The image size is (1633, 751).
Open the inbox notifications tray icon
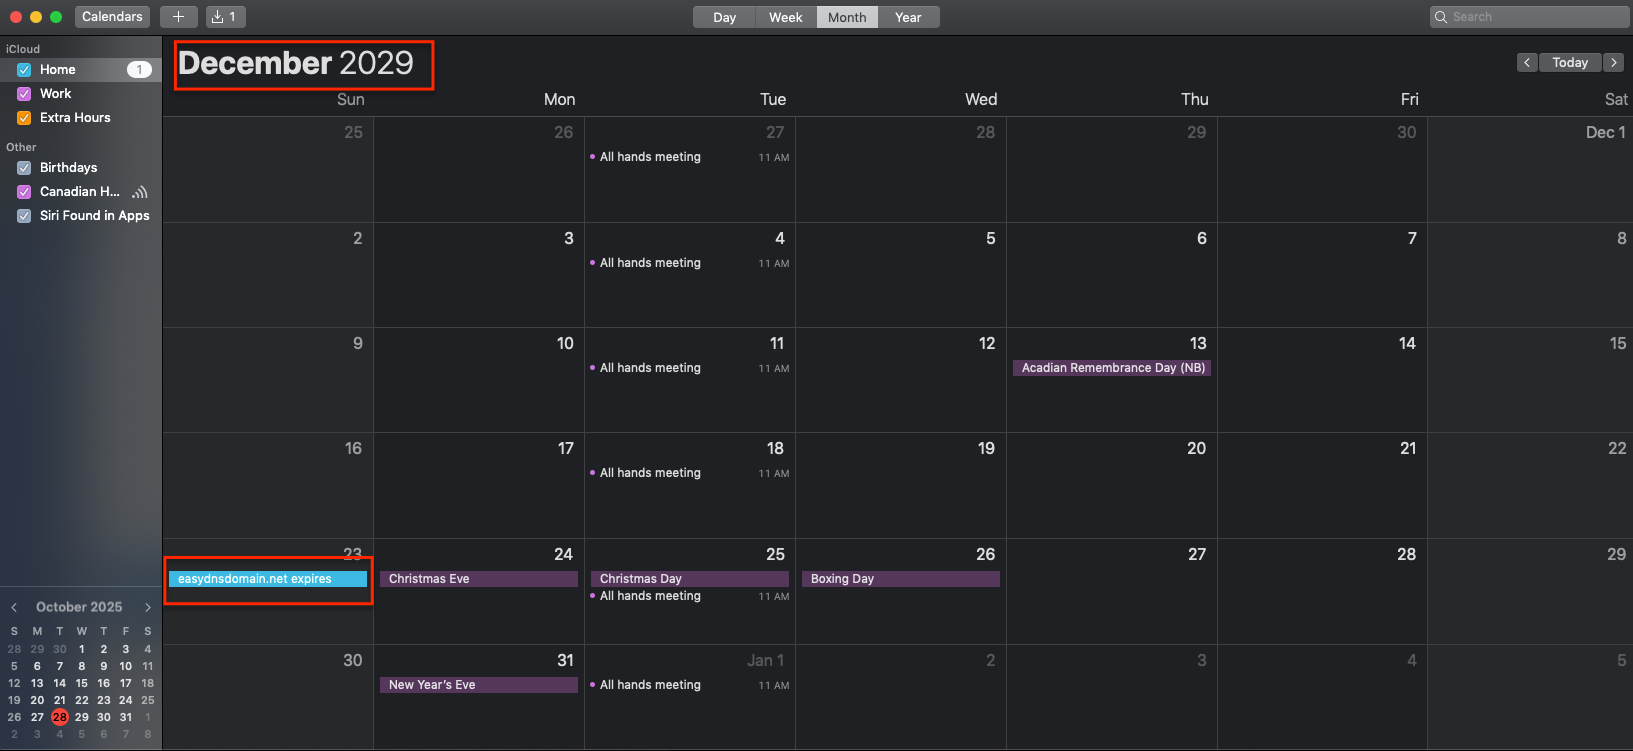click(224, 17)
